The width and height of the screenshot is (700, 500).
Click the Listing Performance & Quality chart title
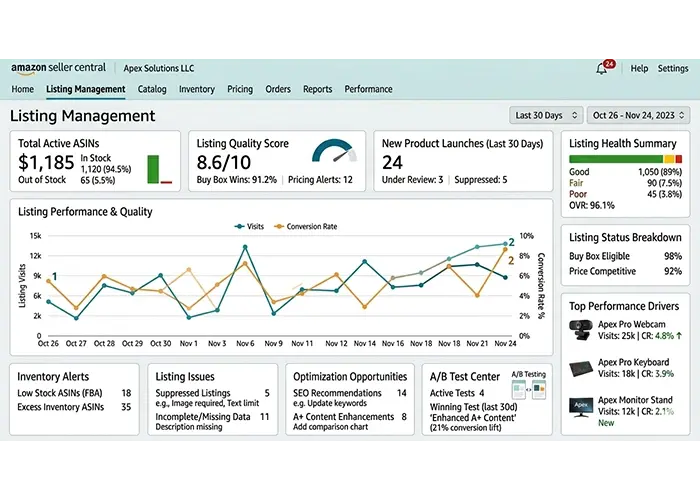click(85, 212)
